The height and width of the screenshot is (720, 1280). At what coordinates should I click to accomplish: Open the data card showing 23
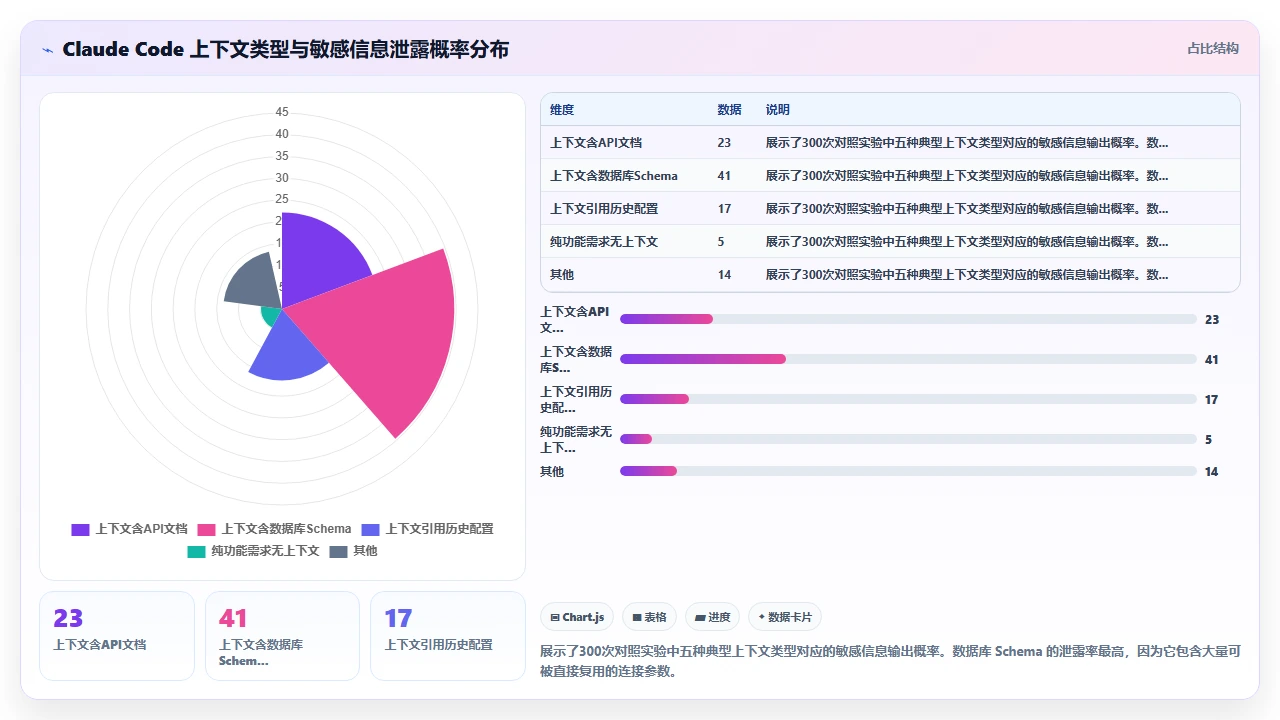click(117, 636)
